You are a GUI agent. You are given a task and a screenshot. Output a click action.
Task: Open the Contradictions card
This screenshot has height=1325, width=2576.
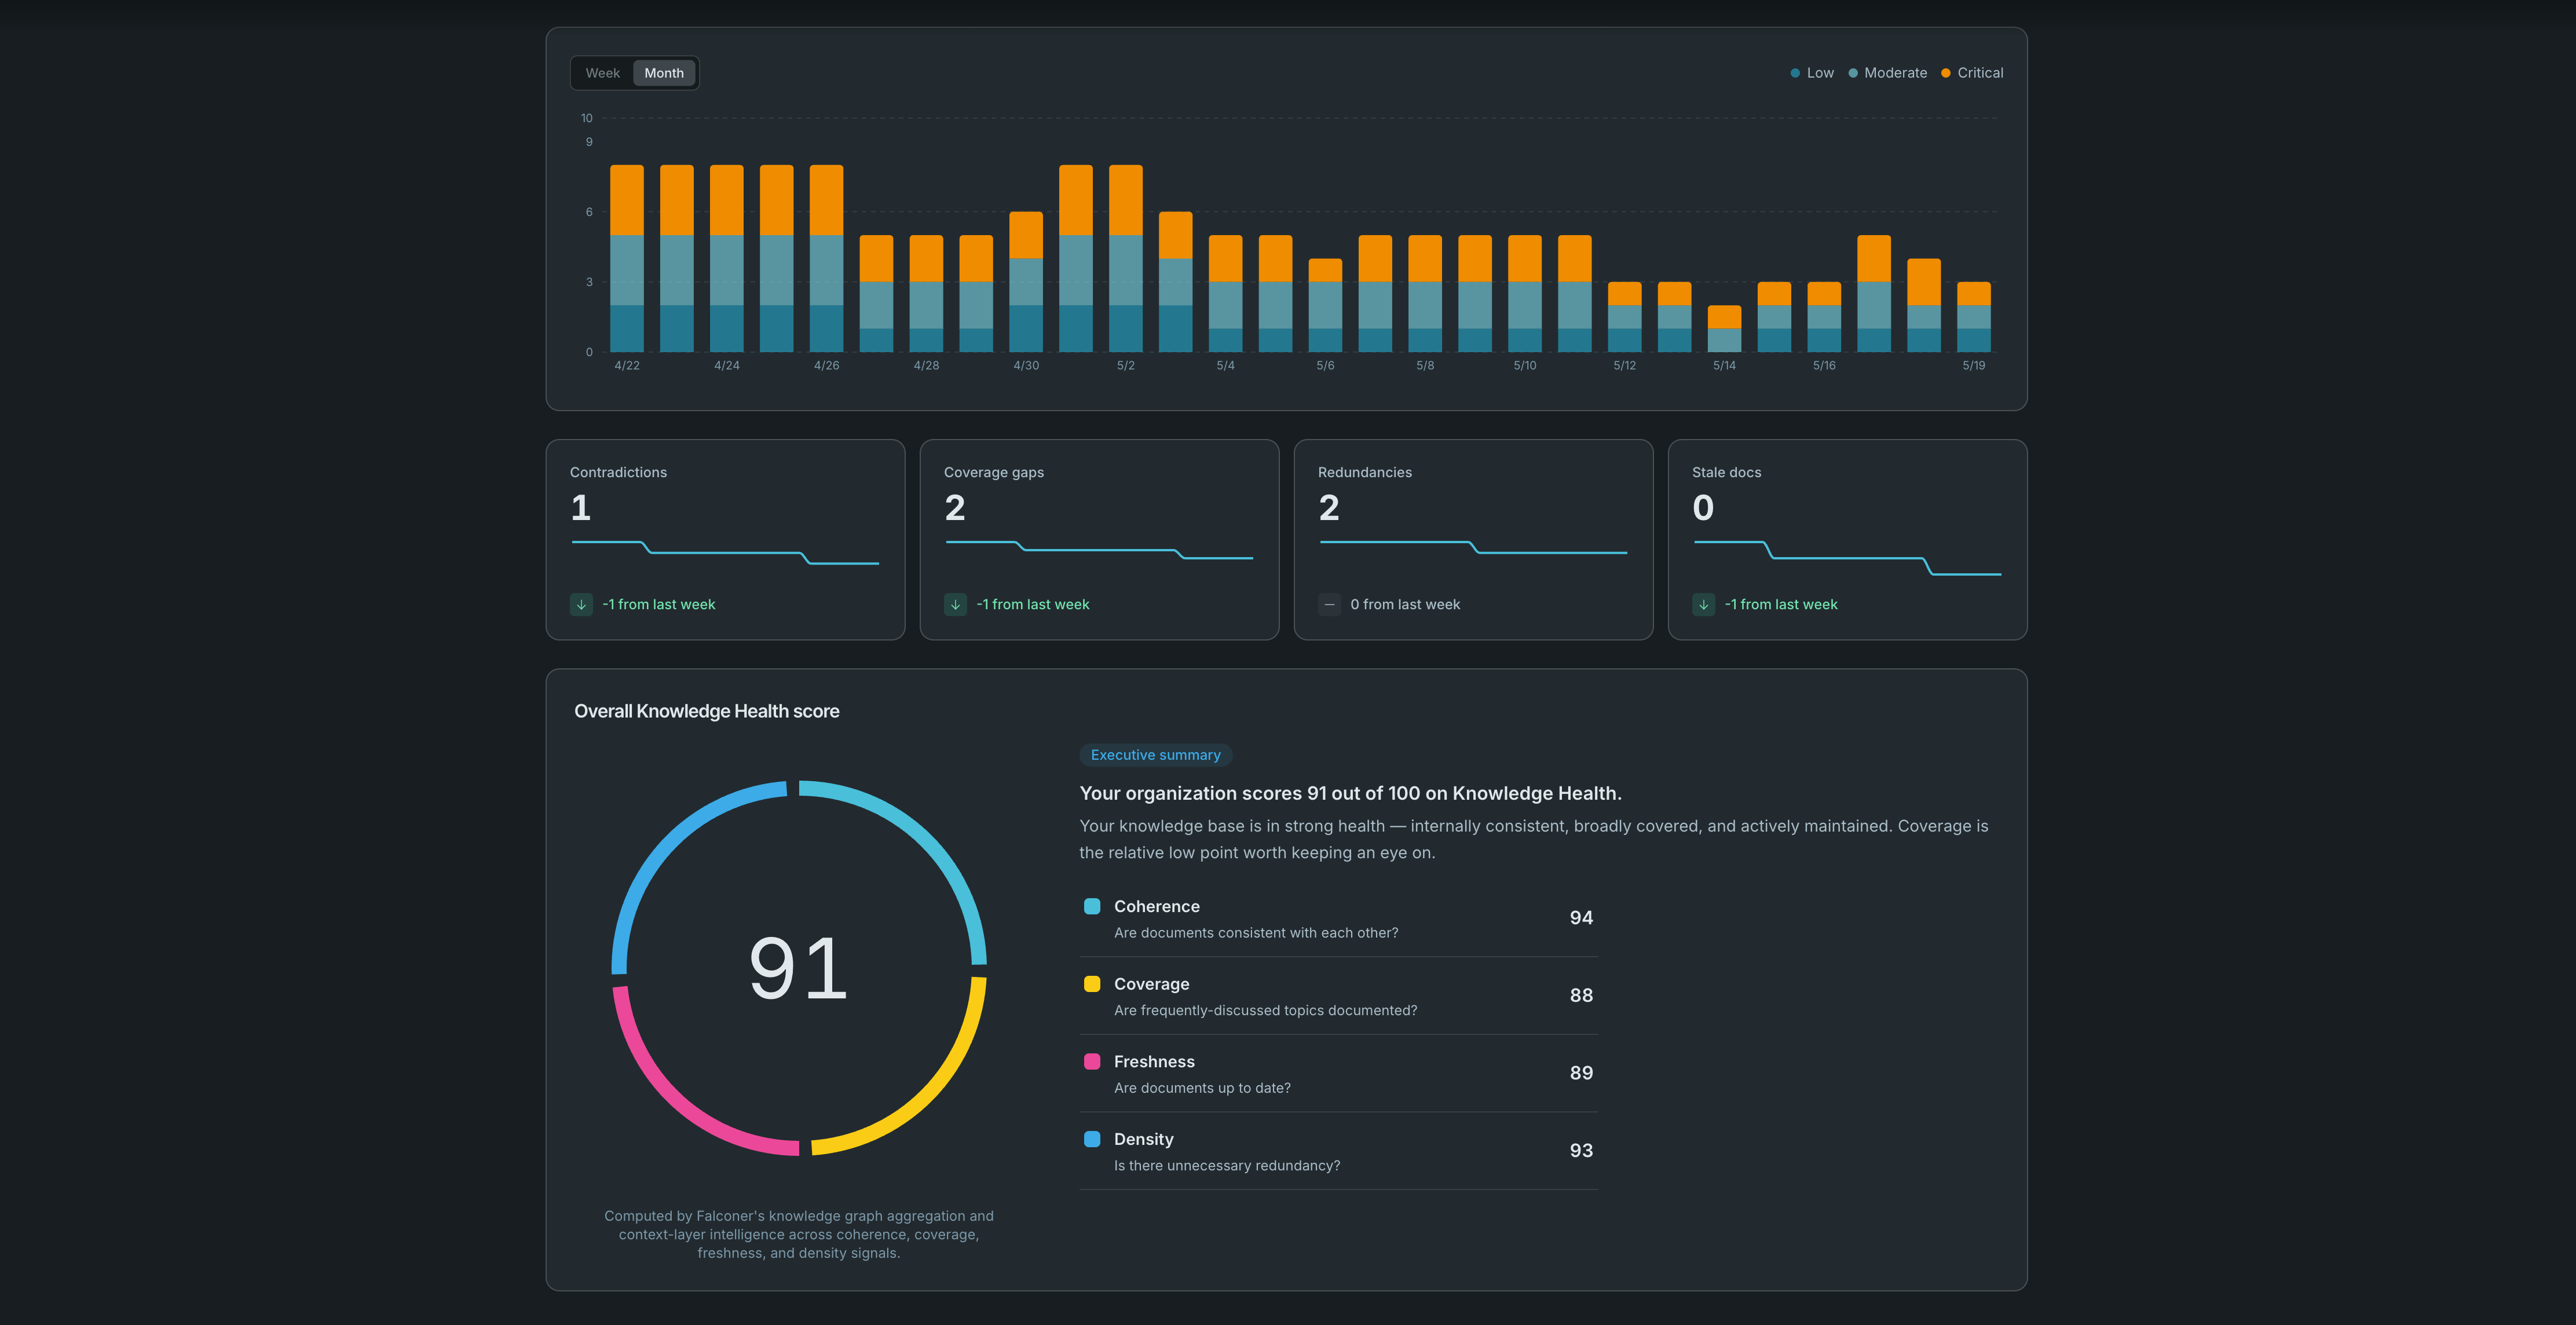(725, 540)
